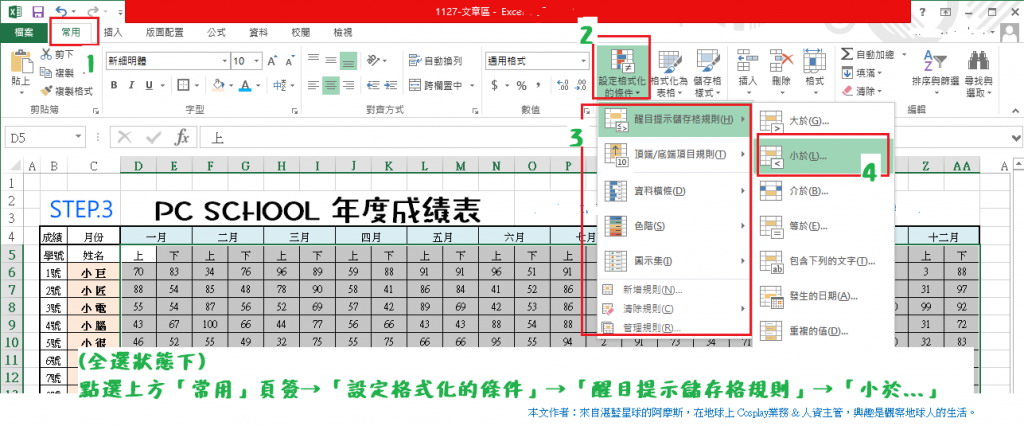This screenshot has width=1024, height=426.
Task: Click the Undo arrow icon
Action: click(61, 11)
